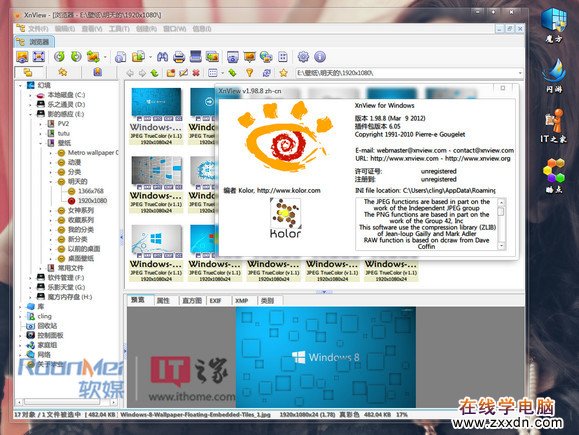
Task: Click the JPEG lossless transform icon
Action: click(93, 57)
